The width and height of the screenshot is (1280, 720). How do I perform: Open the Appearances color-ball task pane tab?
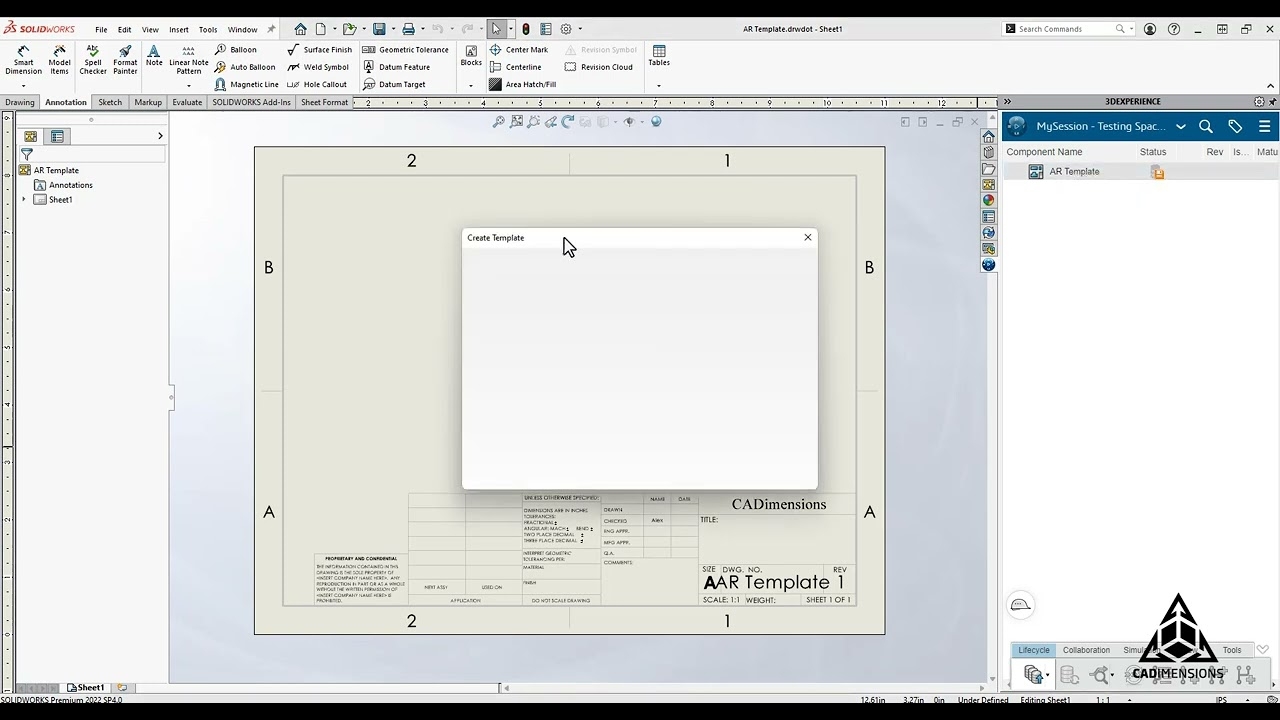988,201
